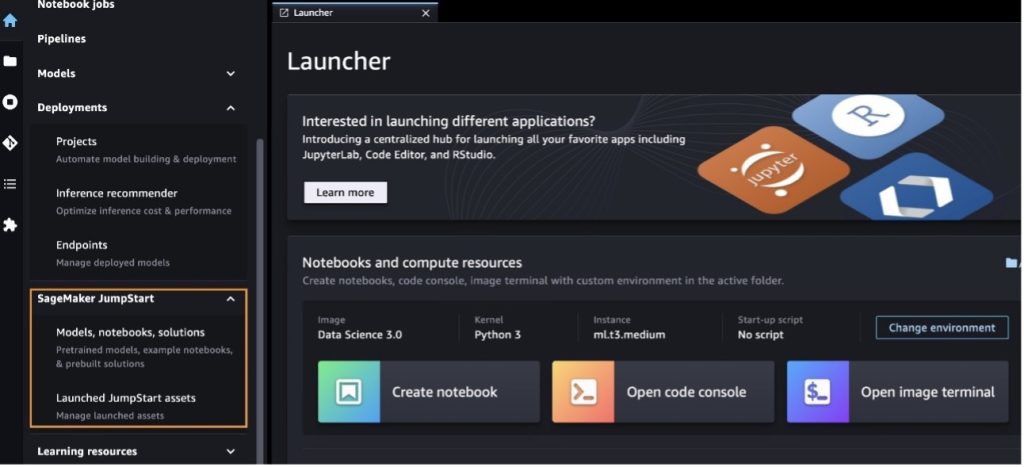Viewport: 1024px width, 467px height.
Task: Click the Learn more button
Action: (x=345, y=193)
